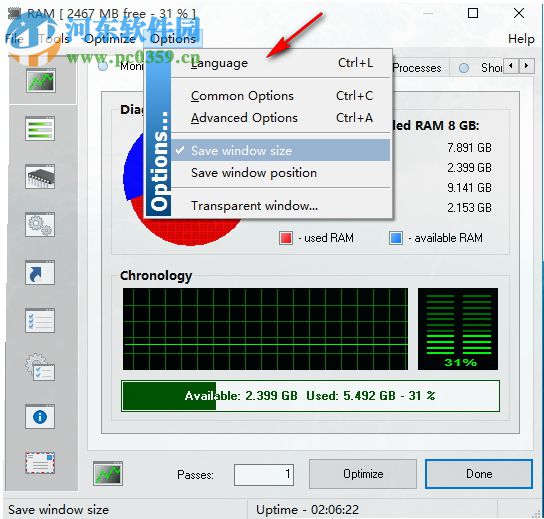The width and height of the screenshot is (544, 519).
Task: Enable Save window position option
Action: click(281, 173)
